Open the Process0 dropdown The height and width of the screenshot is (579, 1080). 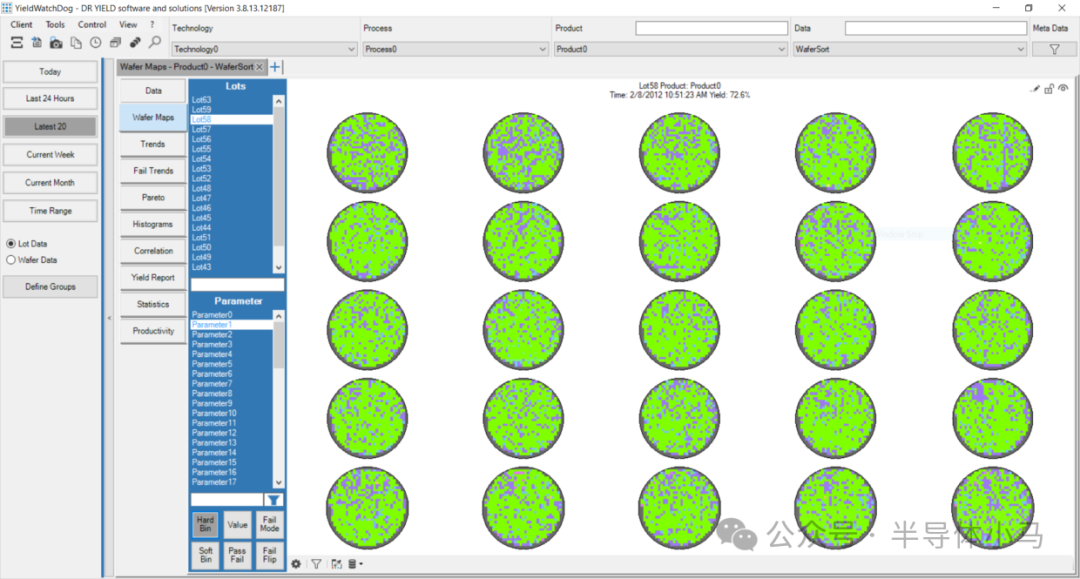[x=455, y=49]
